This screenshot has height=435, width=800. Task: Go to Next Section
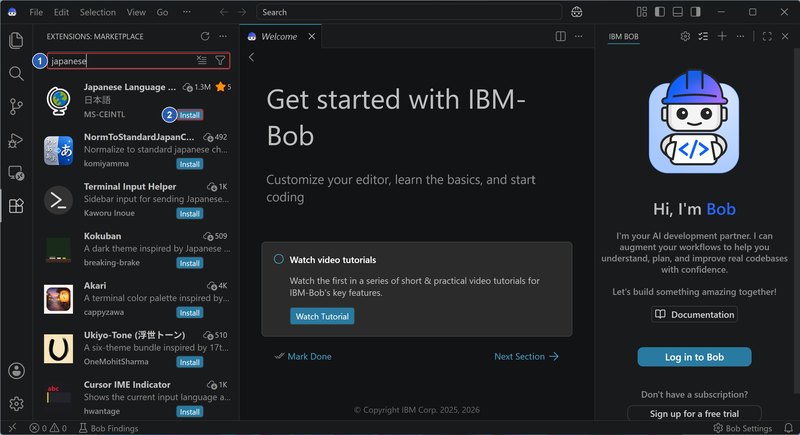pyautogui.click(x=527, y=356)
